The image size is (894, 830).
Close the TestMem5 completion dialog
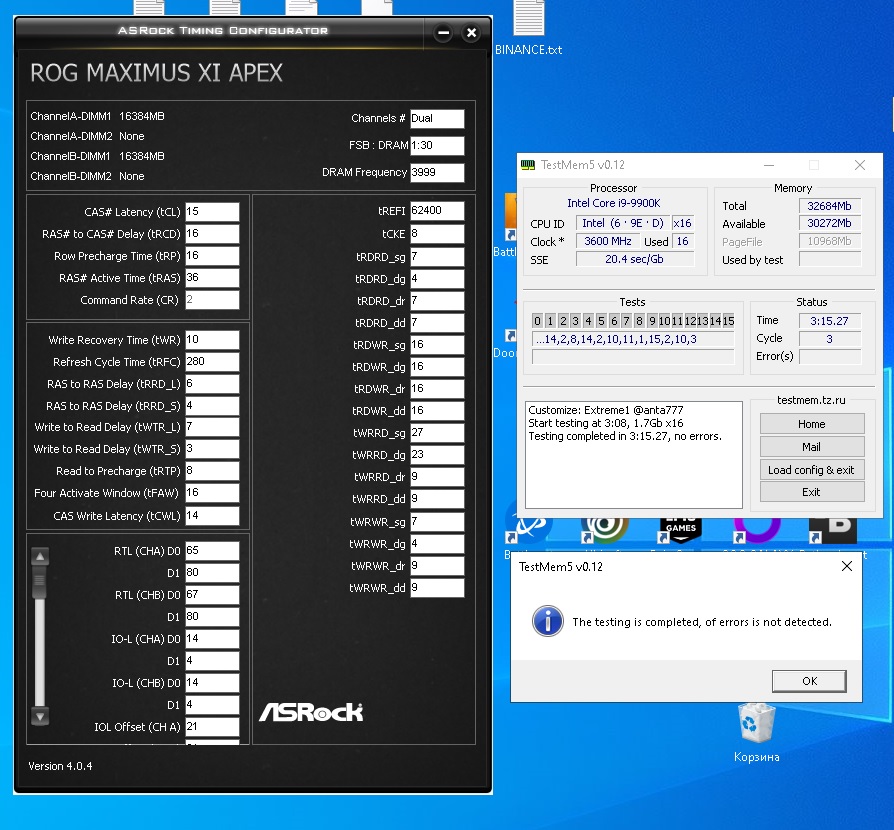(x=847, y=566)
